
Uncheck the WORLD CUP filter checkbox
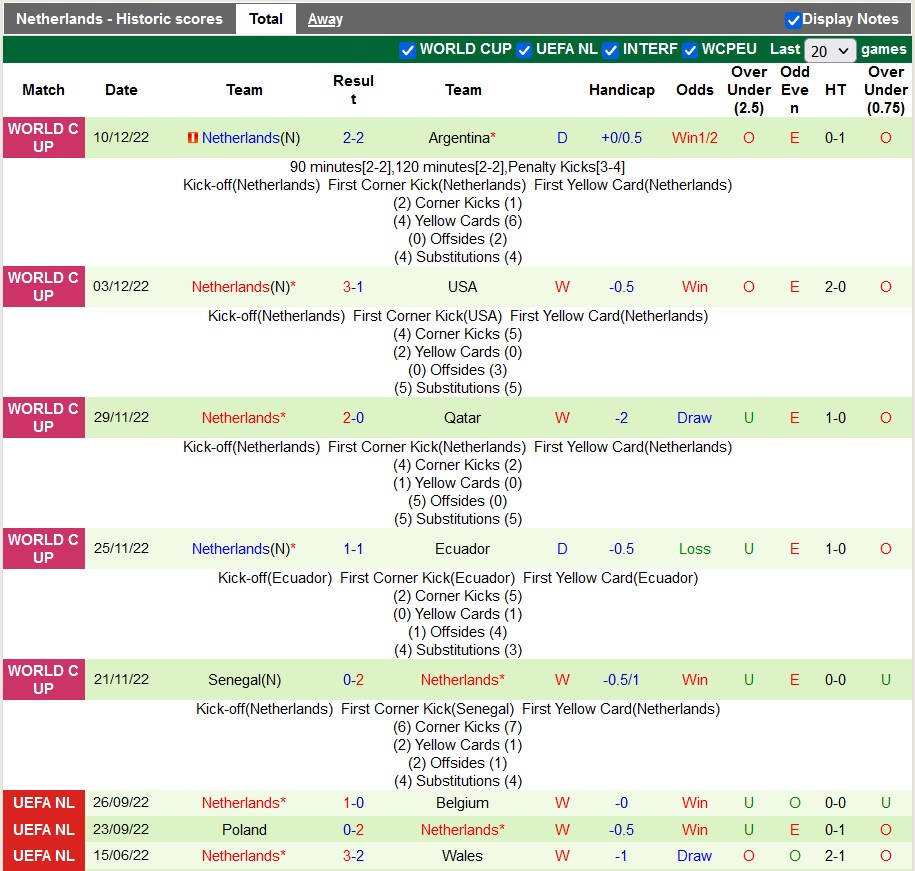point(407,50)
